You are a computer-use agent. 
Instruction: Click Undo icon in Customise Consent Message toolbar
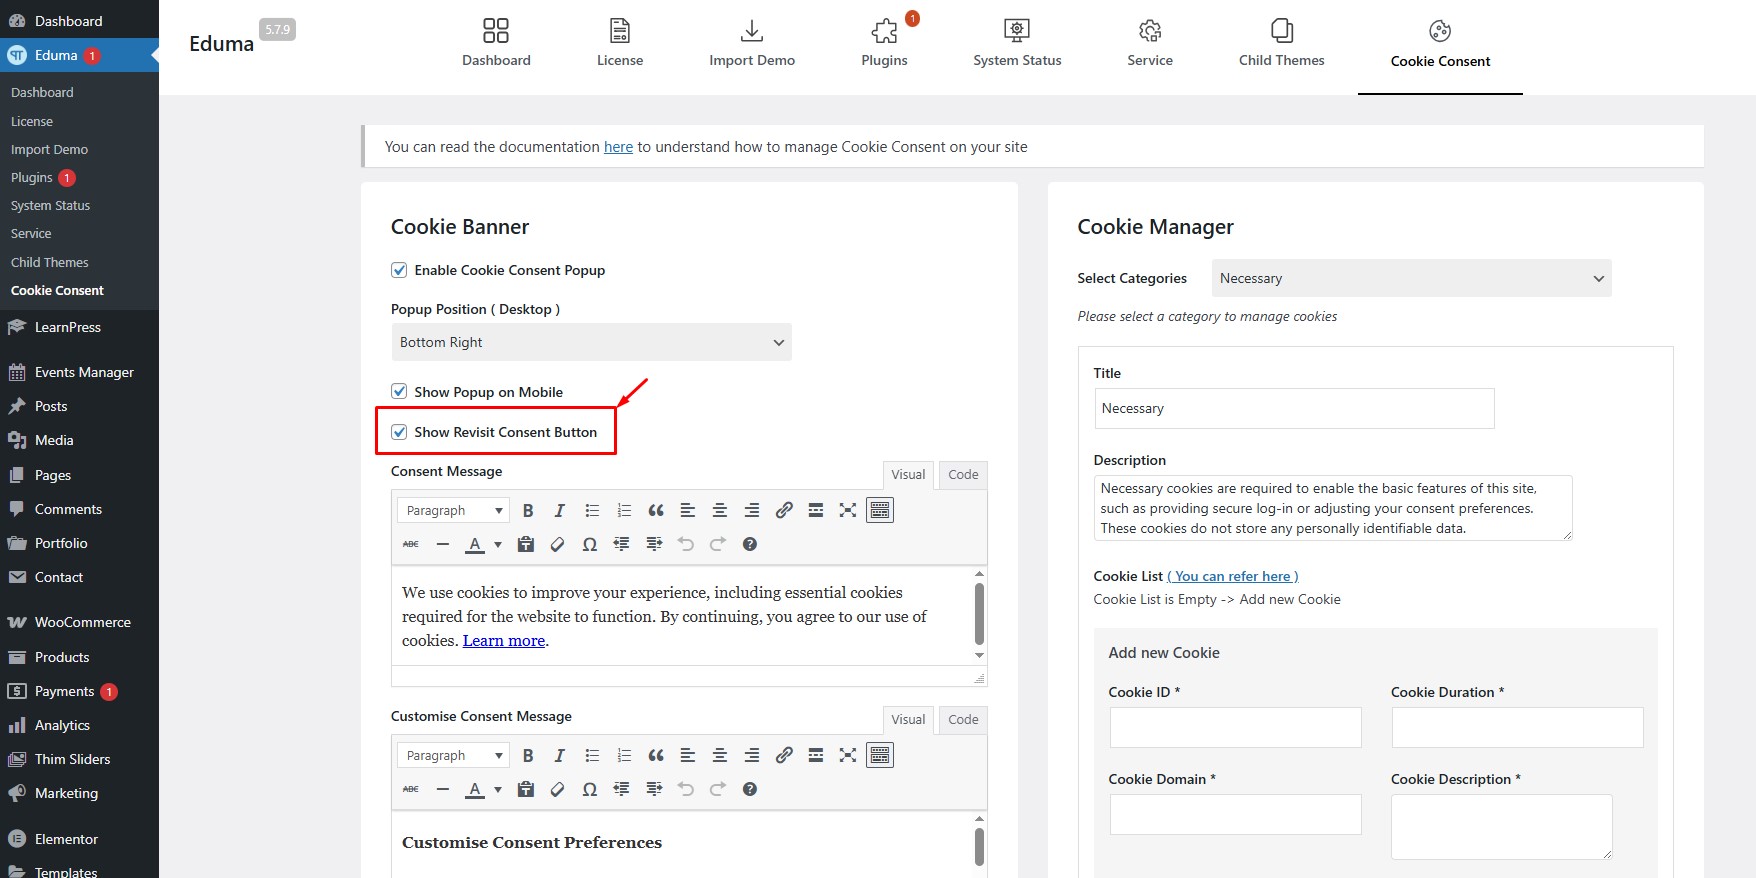(x=686, y=790)
